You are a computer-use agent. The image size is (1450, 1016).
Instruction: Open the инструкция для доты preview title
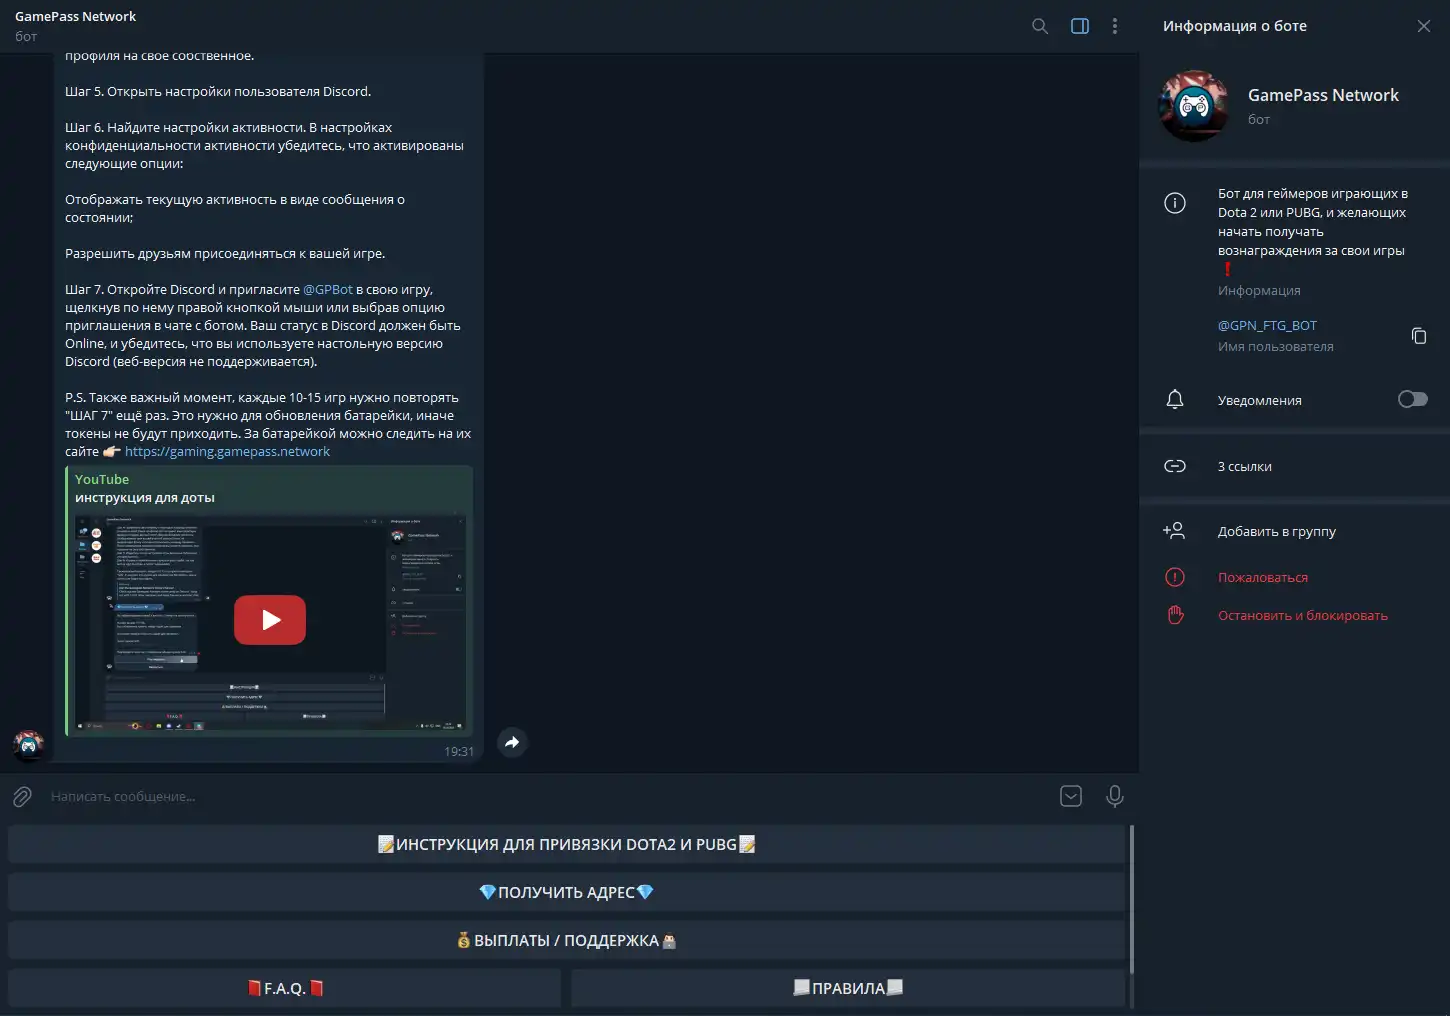point(145,497)
